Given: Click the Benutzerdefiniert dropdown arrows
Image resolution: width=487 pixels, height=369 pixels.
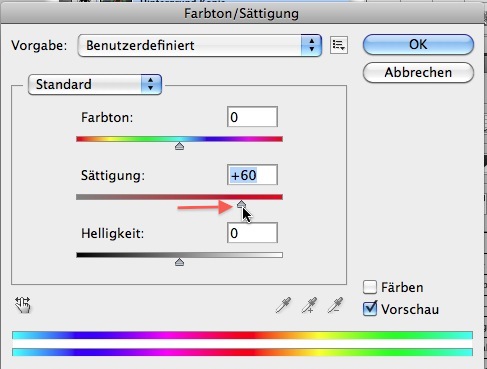Looking at the screenshot, I should tap(311, 45).
